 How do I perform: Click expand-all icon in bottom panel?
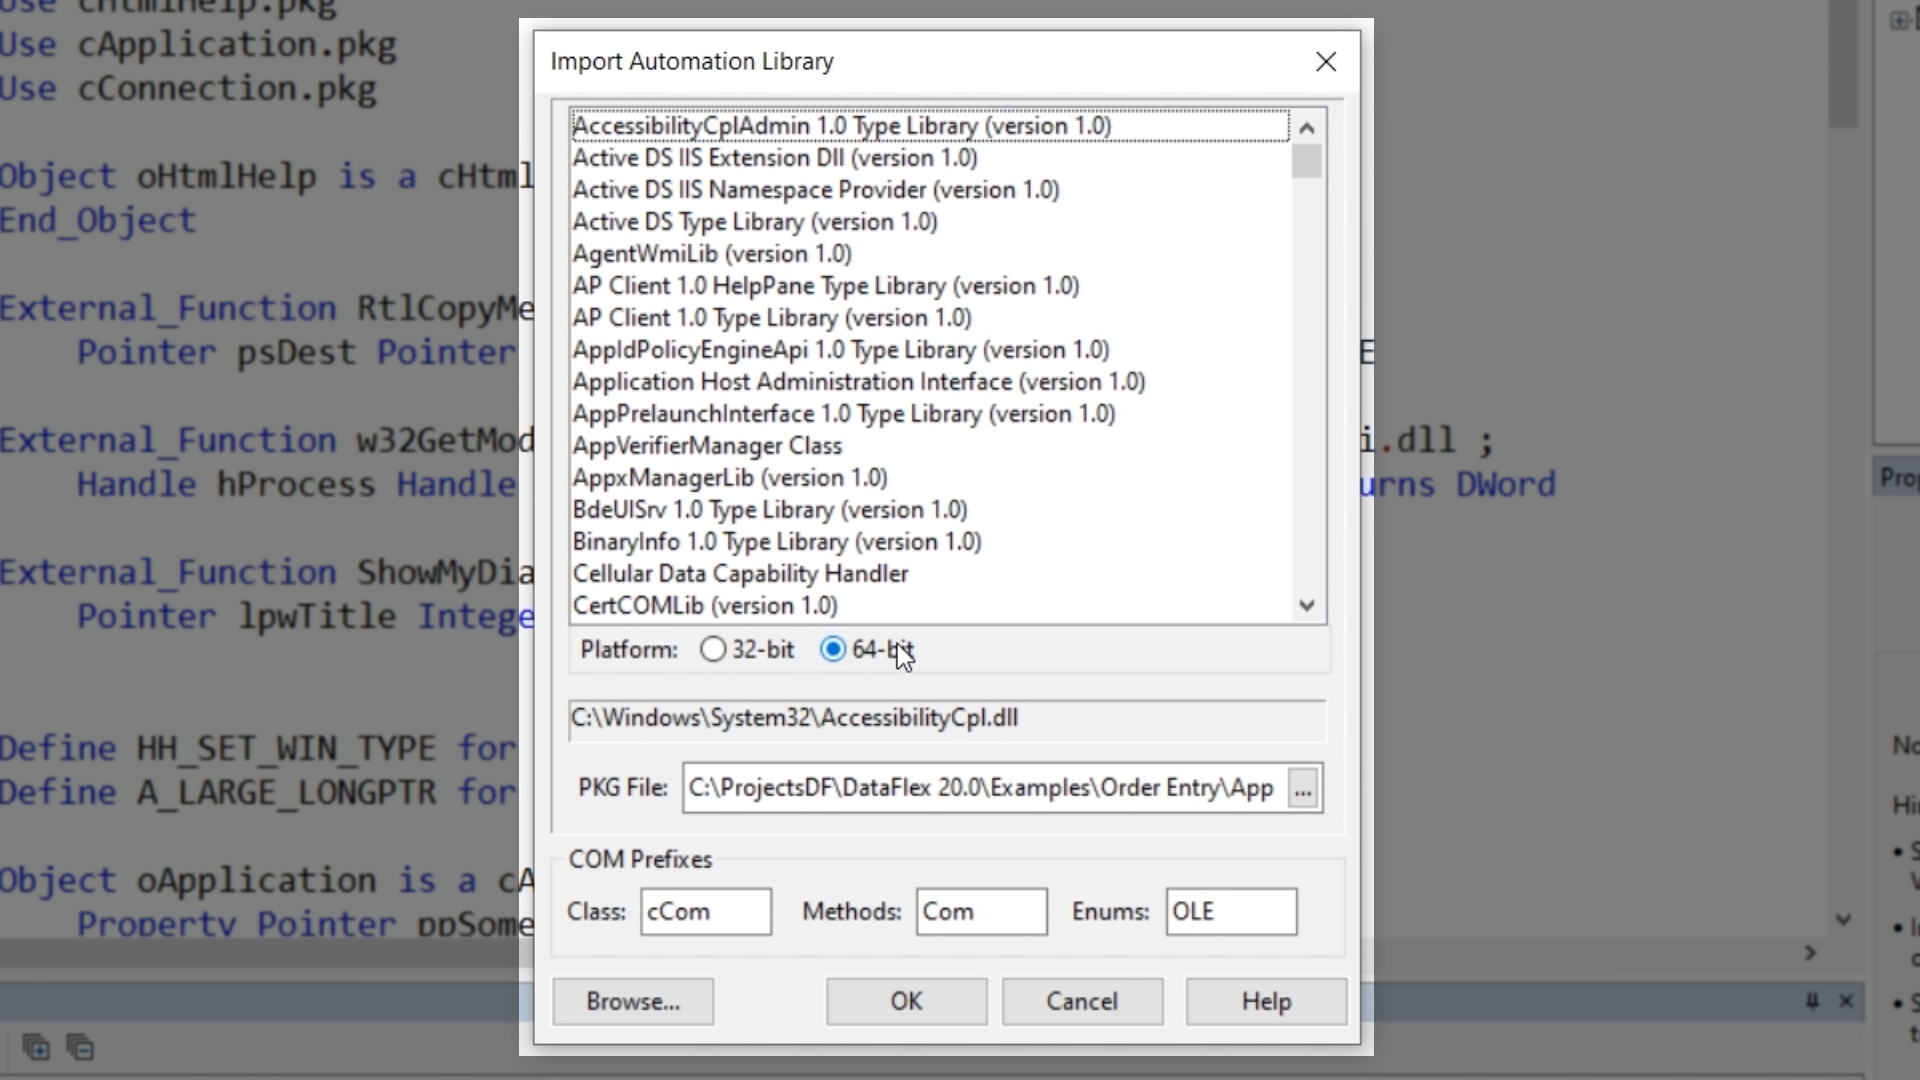(x=36, y=1047)
